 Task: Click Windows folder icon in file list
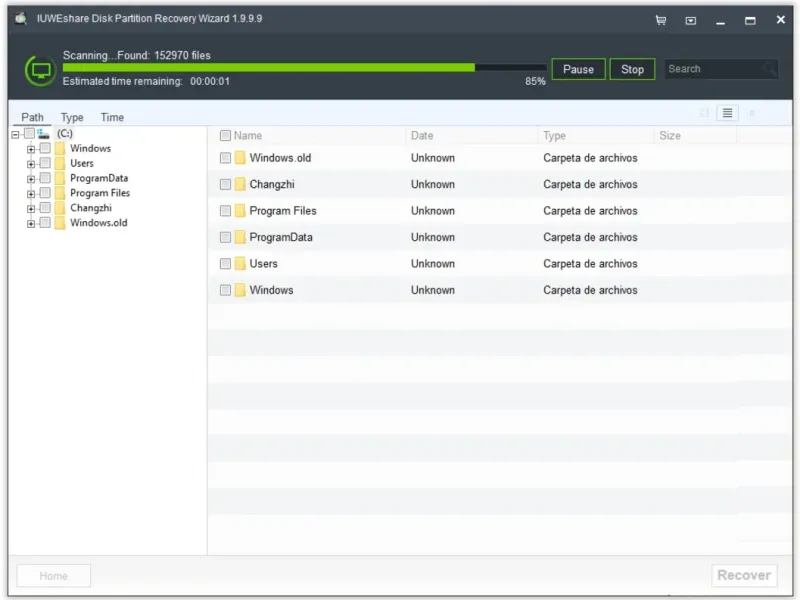click(x=240, y=290)
